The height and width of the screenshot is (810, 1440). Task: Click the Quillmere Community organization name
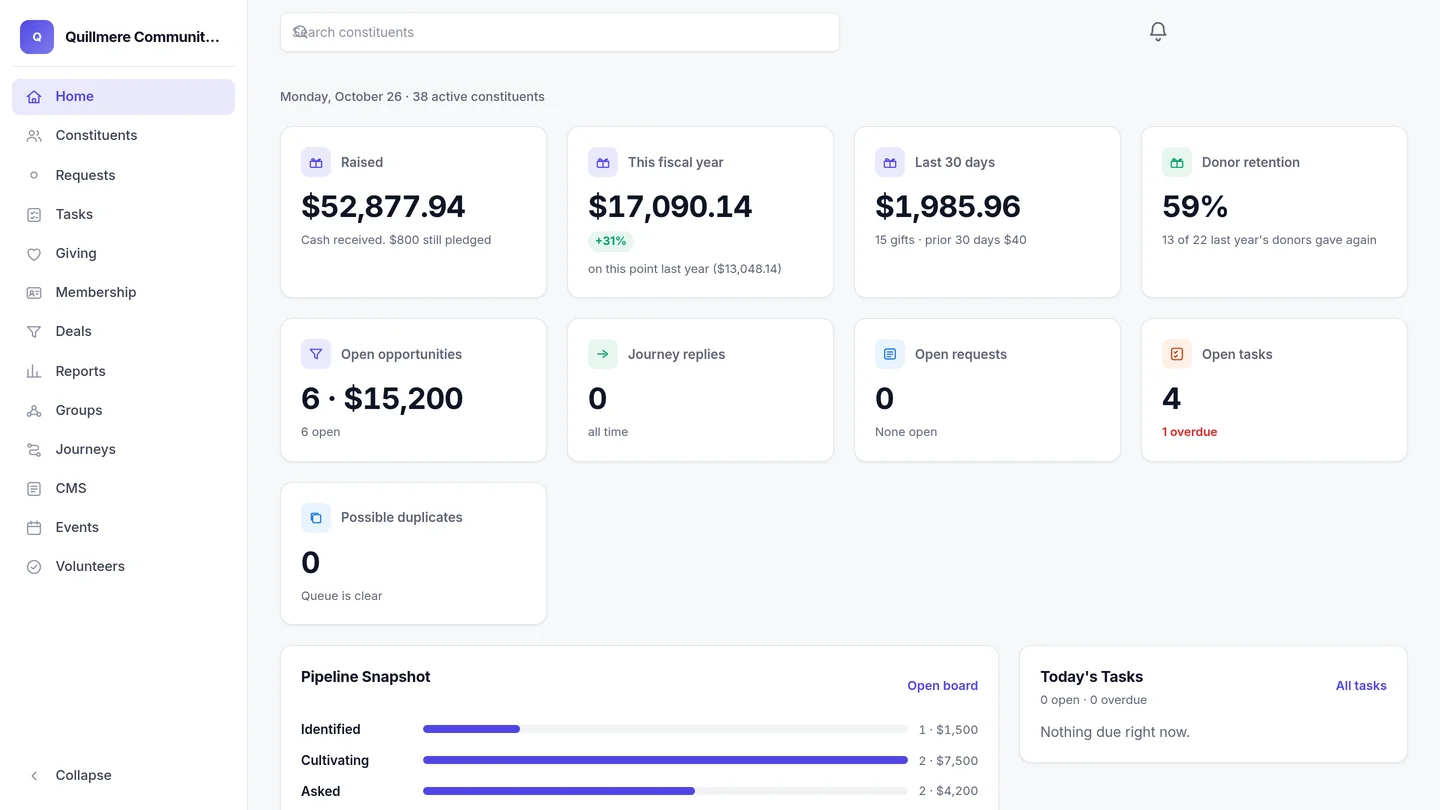coord(142,37)
